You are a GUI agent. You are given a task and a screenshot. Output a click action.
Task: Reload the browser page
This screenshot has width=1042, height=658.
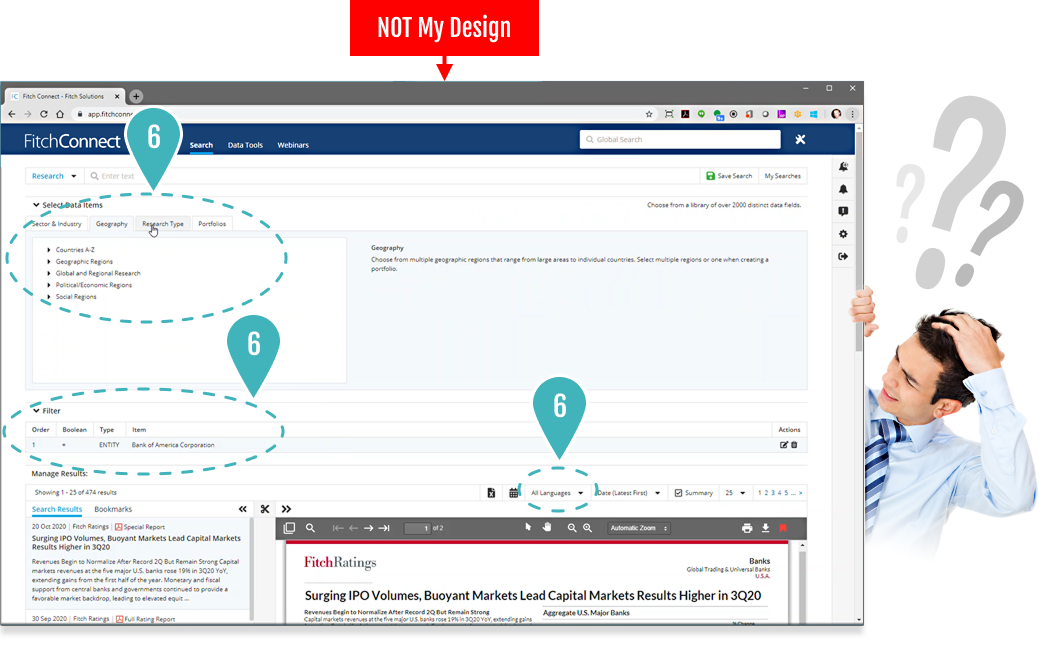[x=44, y=114]
